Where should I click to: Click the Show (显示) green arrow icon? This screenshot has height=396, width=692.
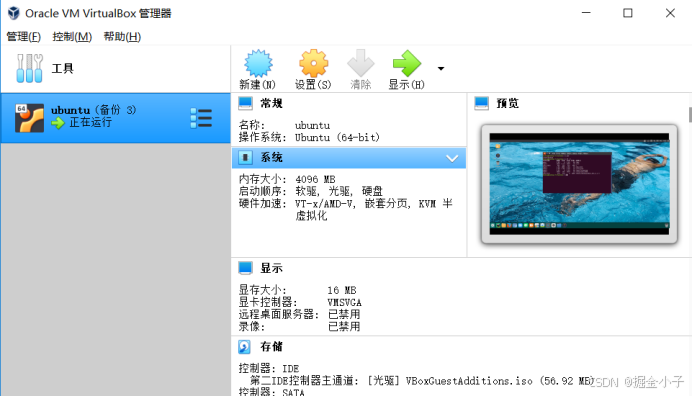click(406, 63)
